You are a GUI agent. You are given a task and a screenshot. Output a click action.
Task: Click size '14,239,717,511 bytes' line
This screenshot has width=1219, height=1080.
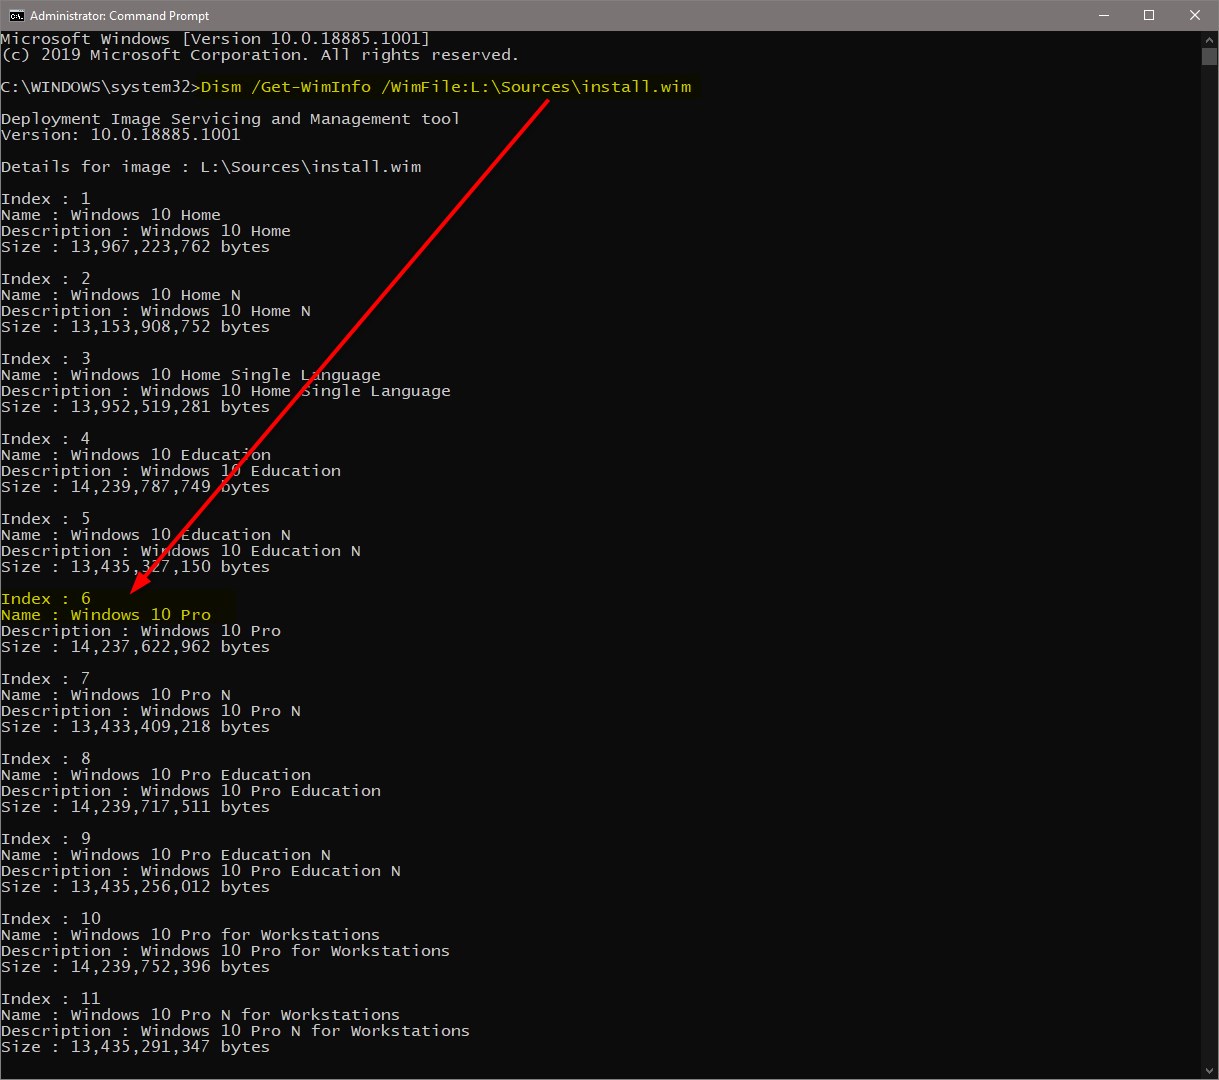click(135, 807)
